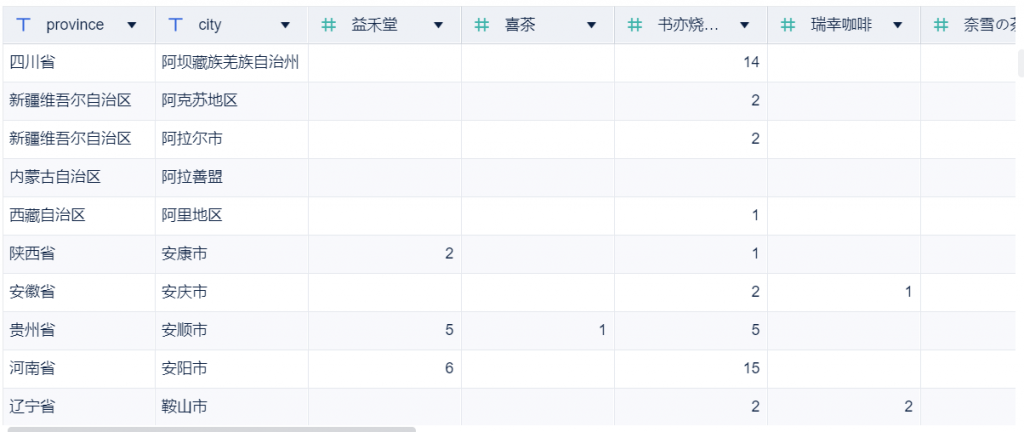
Task: Click 喜茶 value 1 in 安顺市 row
Action: pyautogui.click(x=602, y=330)
